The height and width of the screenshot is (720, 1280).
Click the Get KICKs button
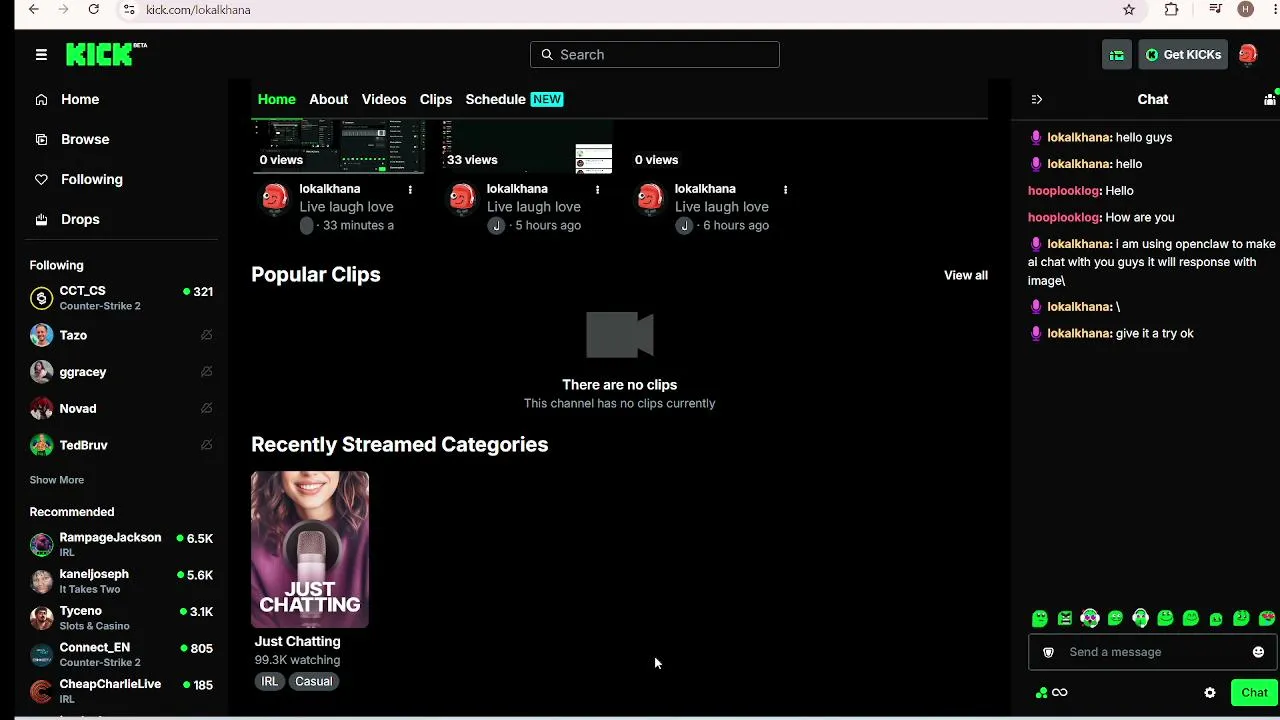1183,55
